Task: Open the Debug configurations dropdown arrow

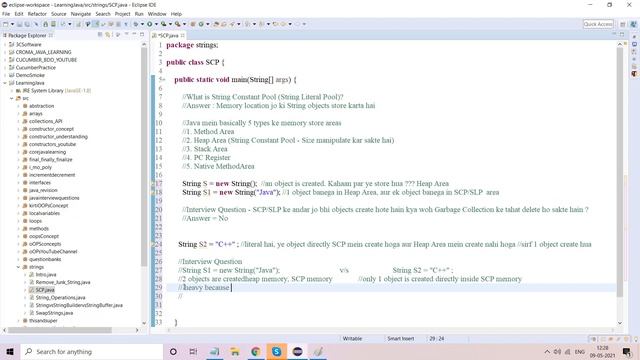Action: [142, 24]
